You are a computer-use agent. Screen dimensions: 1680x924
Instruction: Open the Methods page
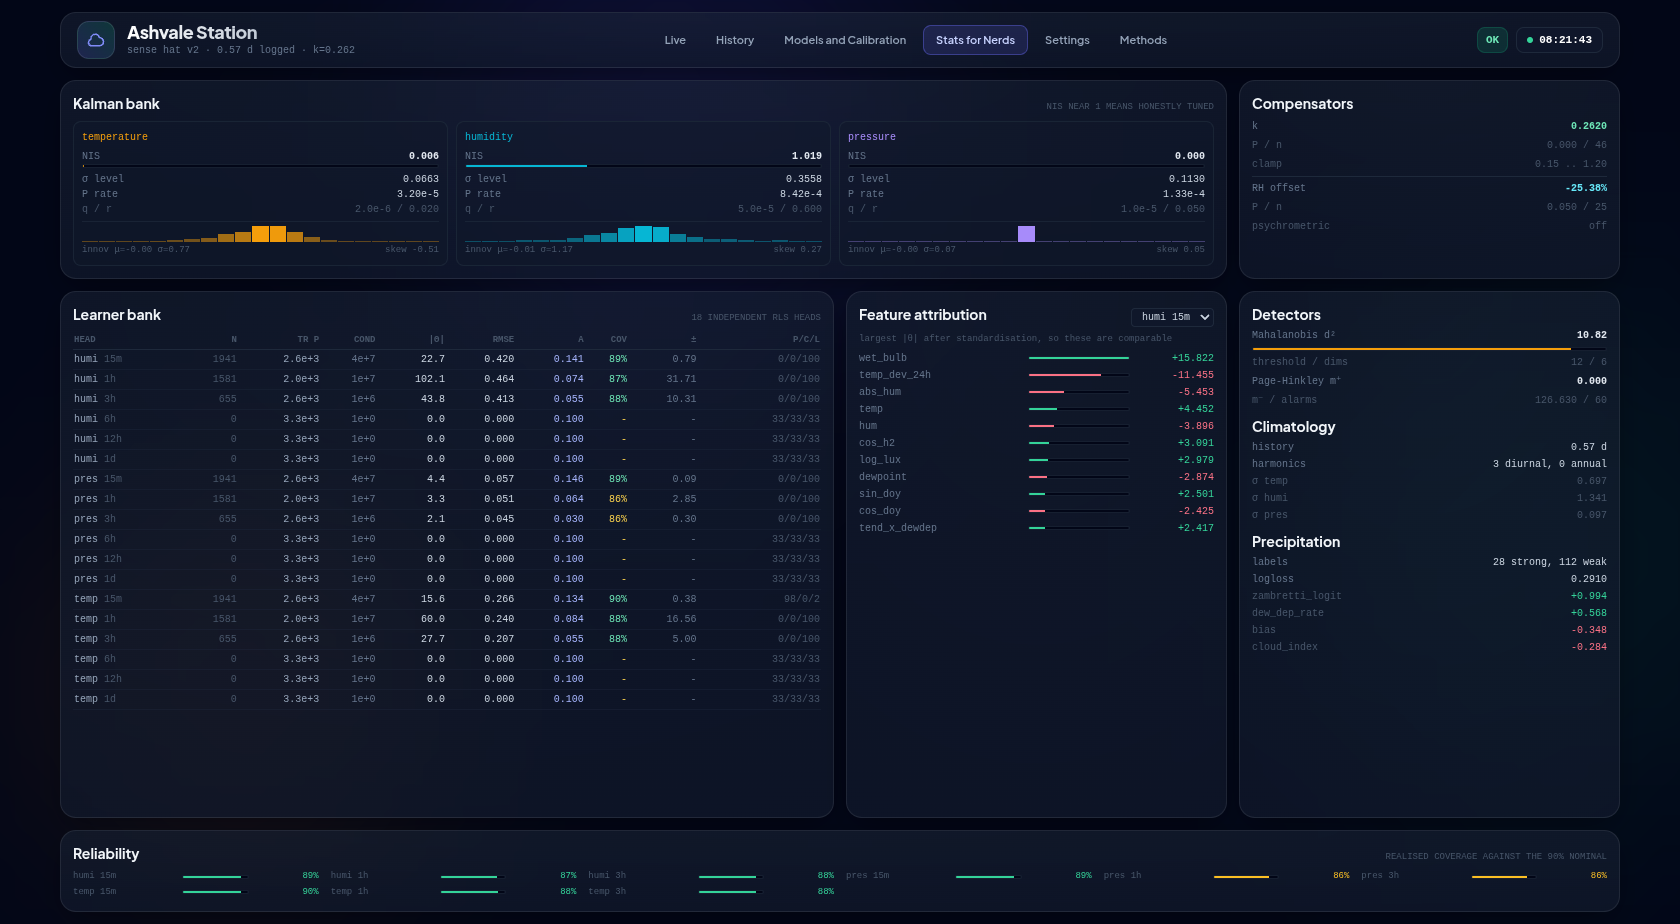click(1143, 40)
